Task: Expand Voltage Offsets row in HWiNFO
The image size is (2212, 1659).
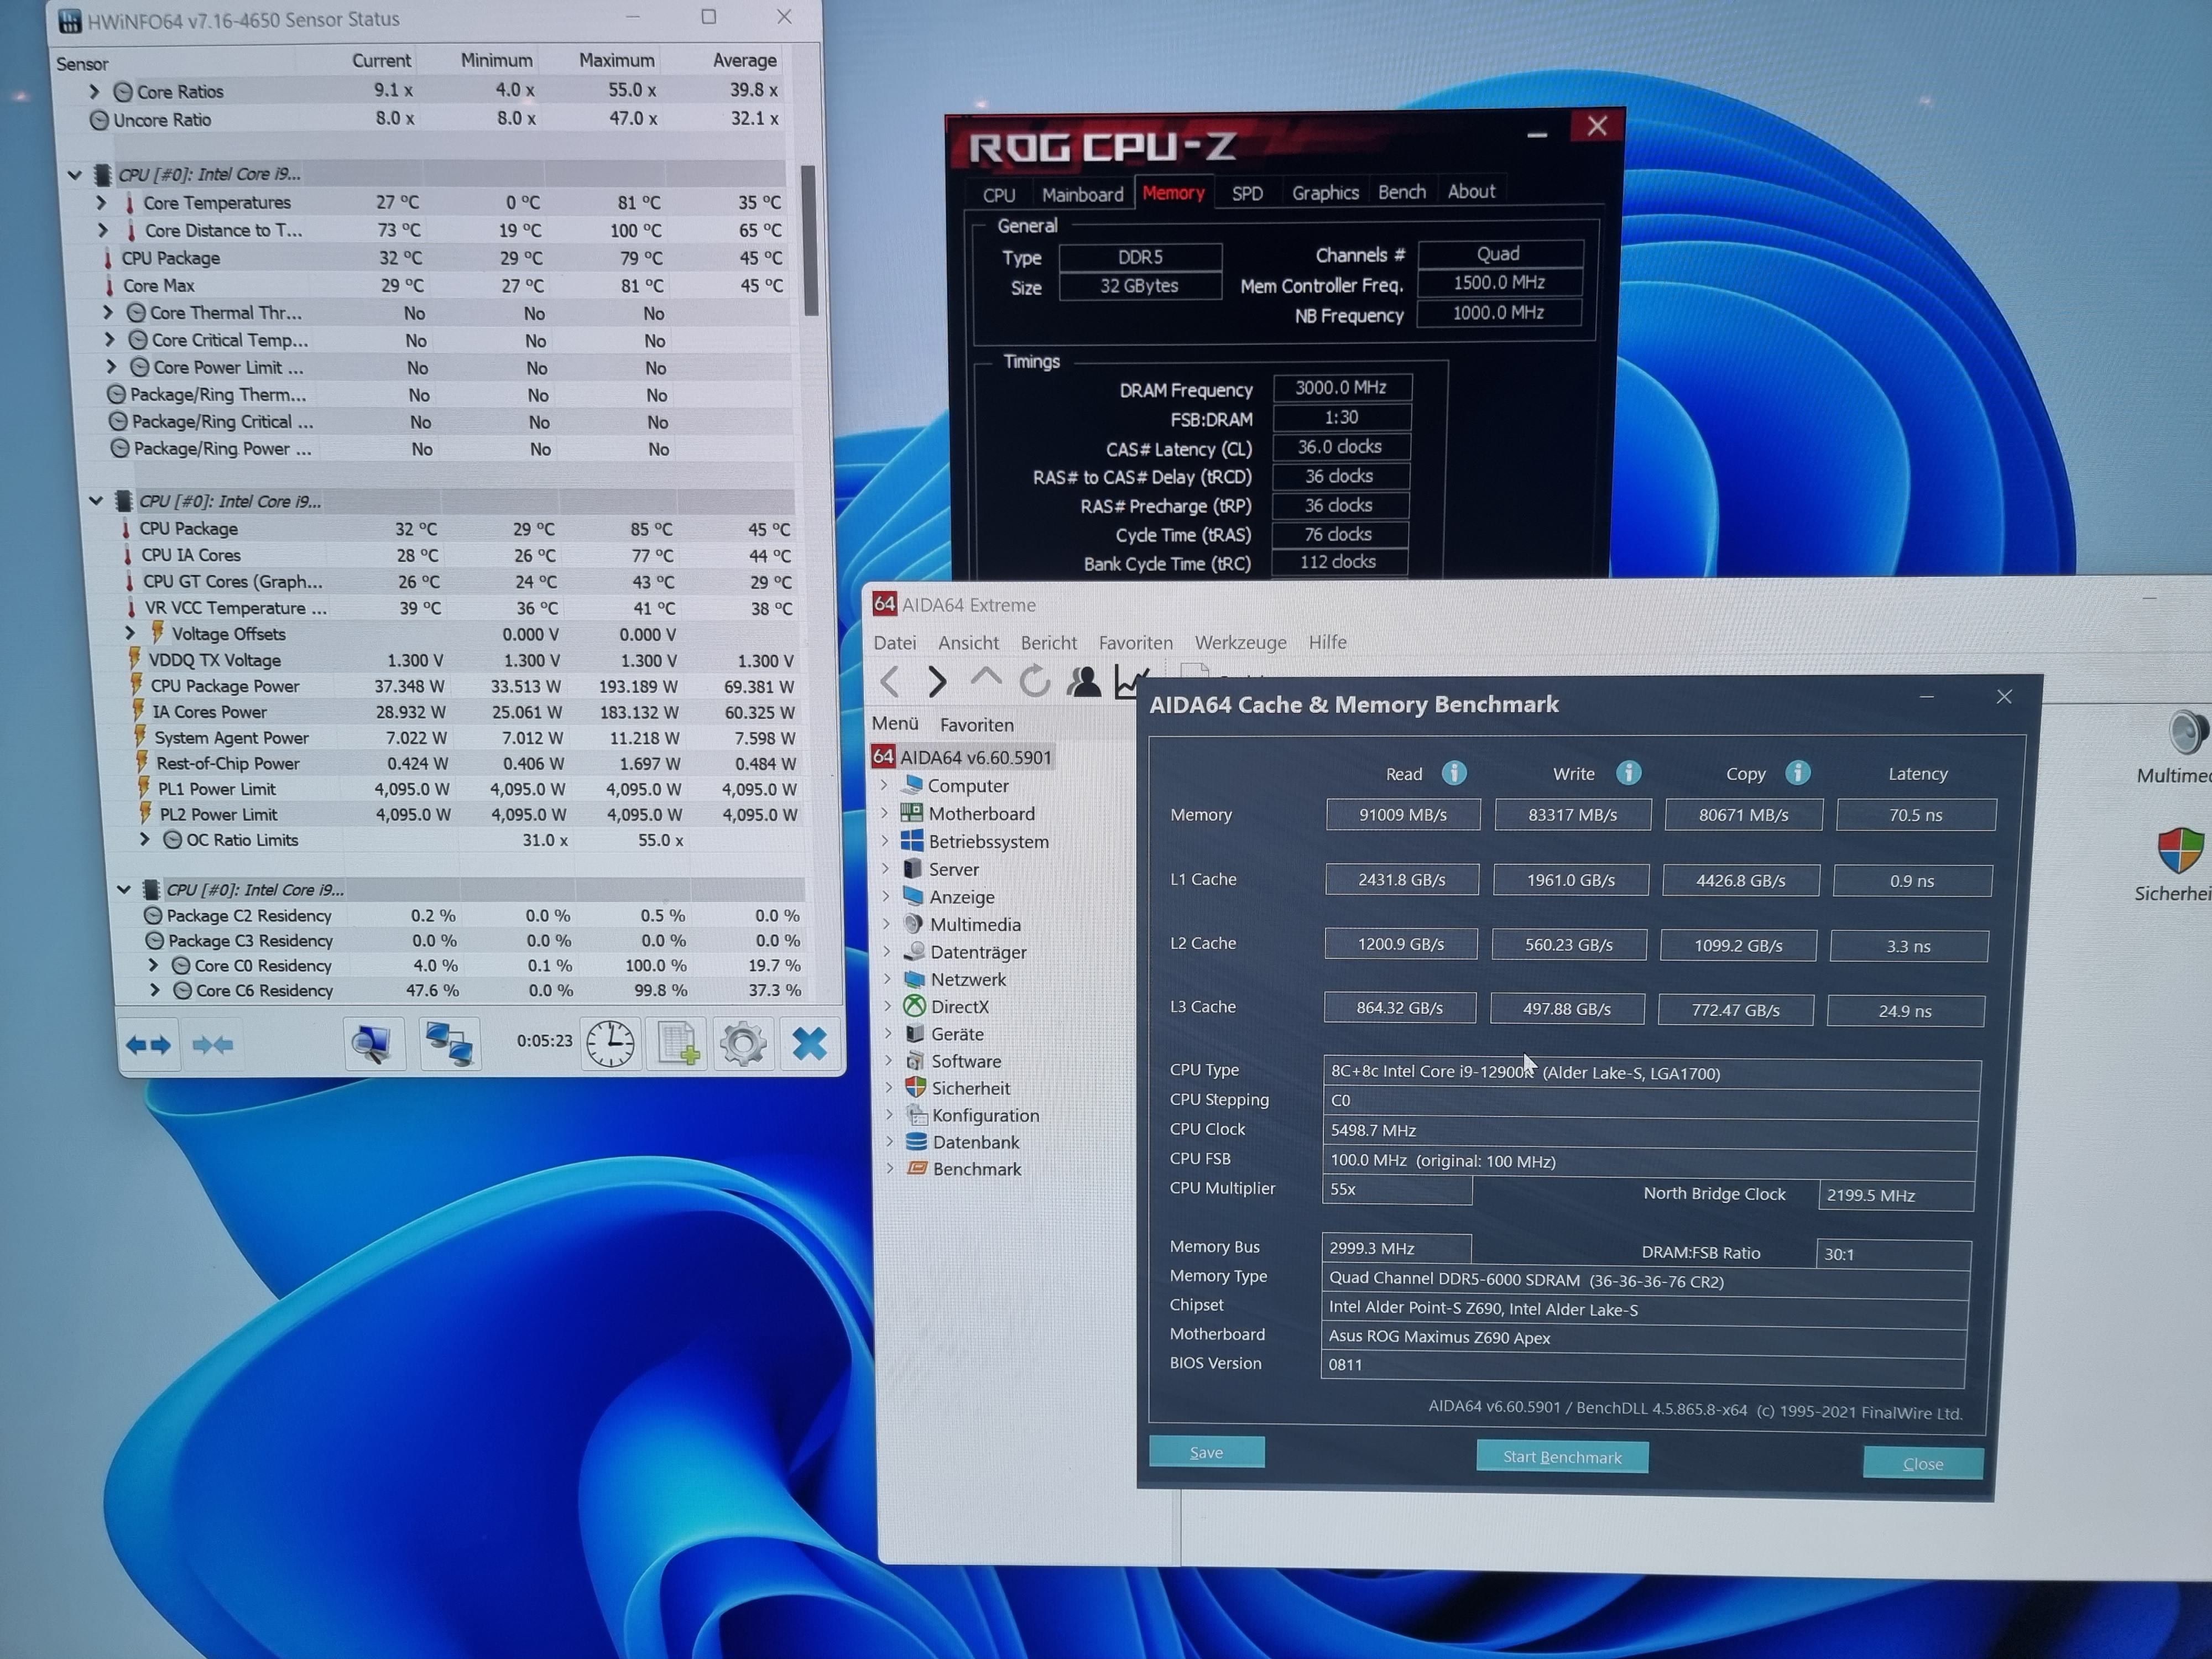Action: 130,633
